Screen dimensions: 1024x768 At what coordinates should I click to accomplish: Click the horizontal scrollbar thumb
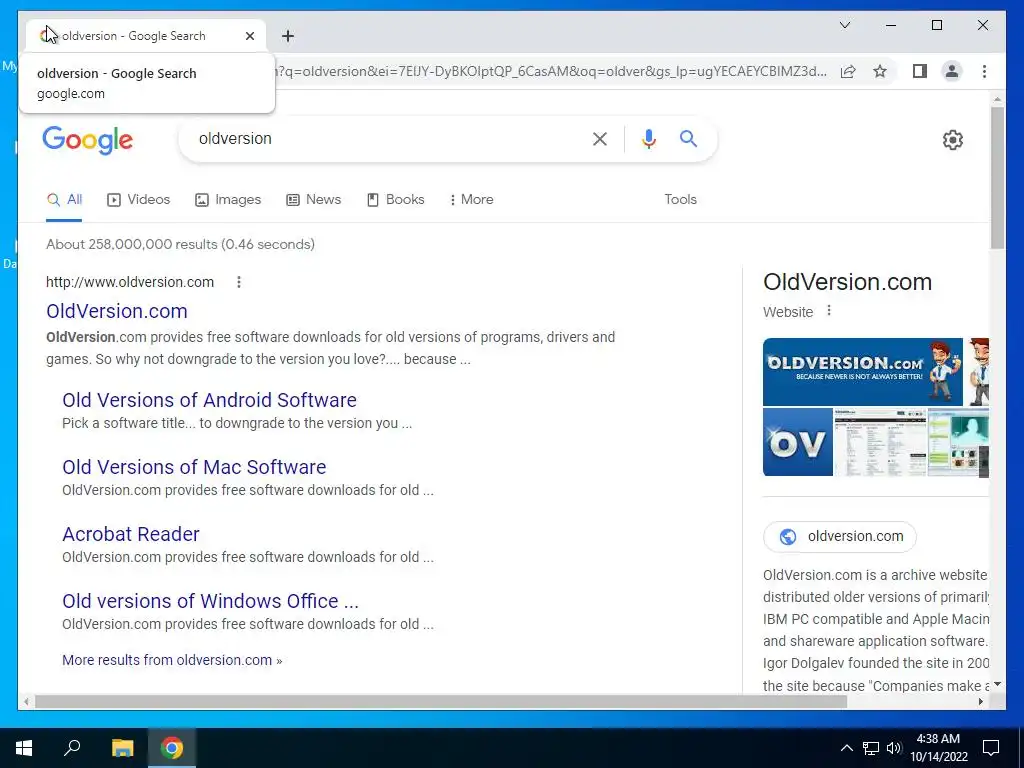(441, 702)
